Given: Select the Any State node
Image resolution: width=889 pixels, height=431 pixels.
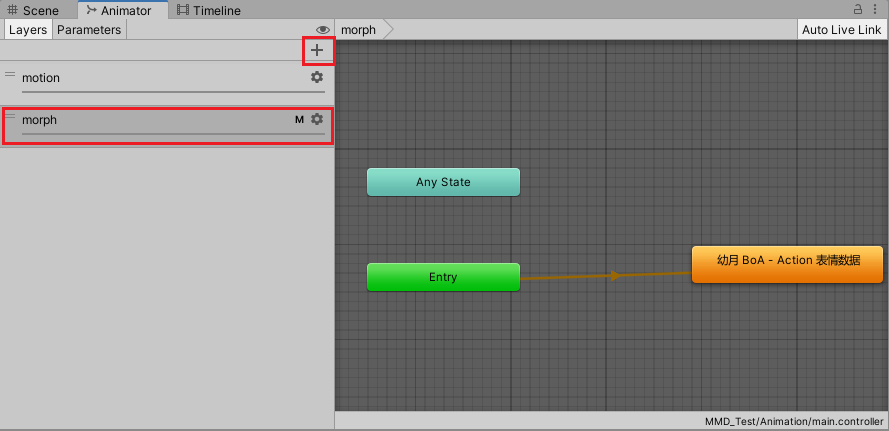Looking at the screenshot, I should (x=443, y=182).
